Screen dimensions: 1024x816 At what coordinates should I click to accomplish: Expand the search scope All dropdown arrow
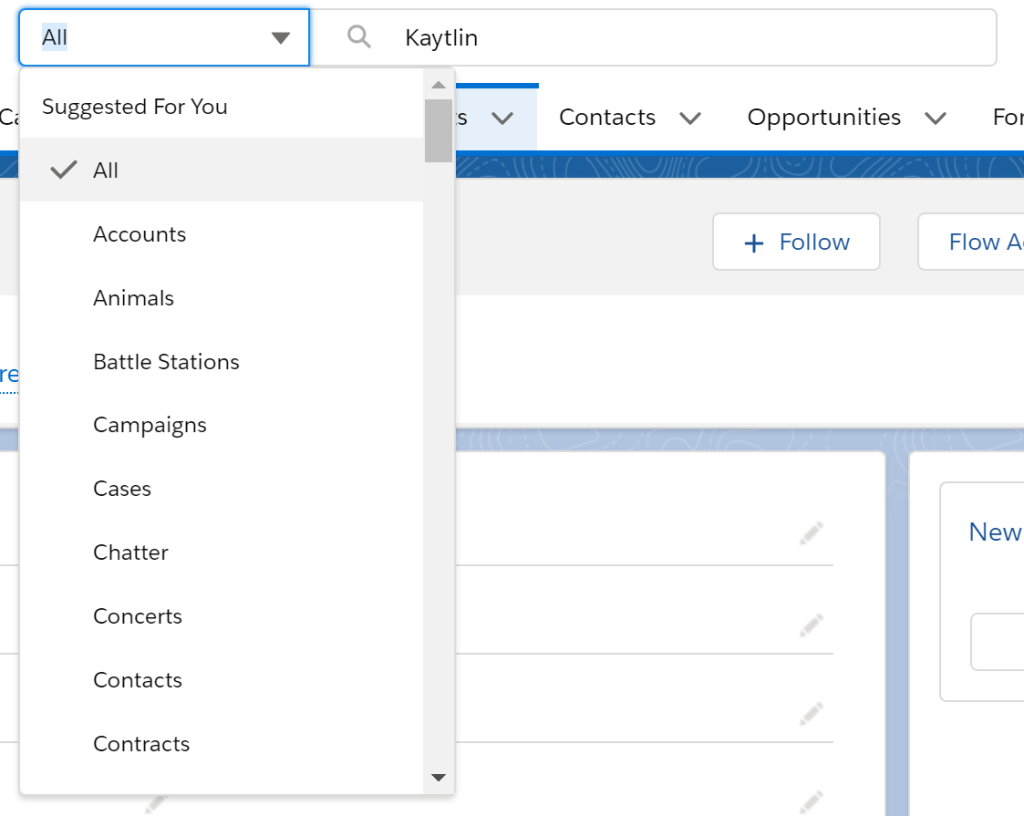(x=280, y=38)
